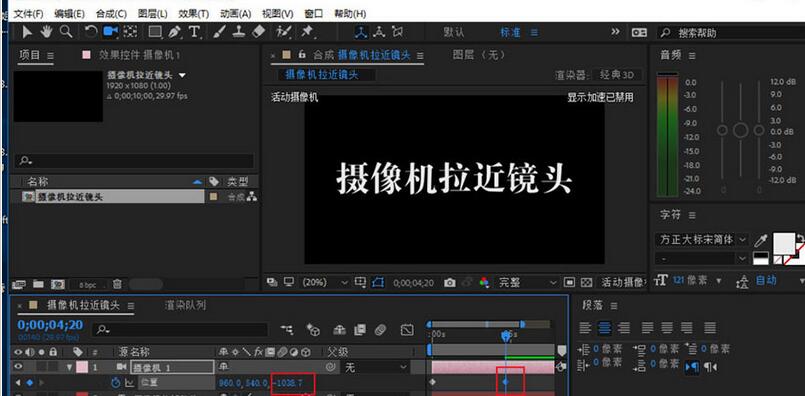This screenshot has height=396, width=805.
Task: Pick a color with the eyedropper in 字符 panel
Action: click(760, 240)
